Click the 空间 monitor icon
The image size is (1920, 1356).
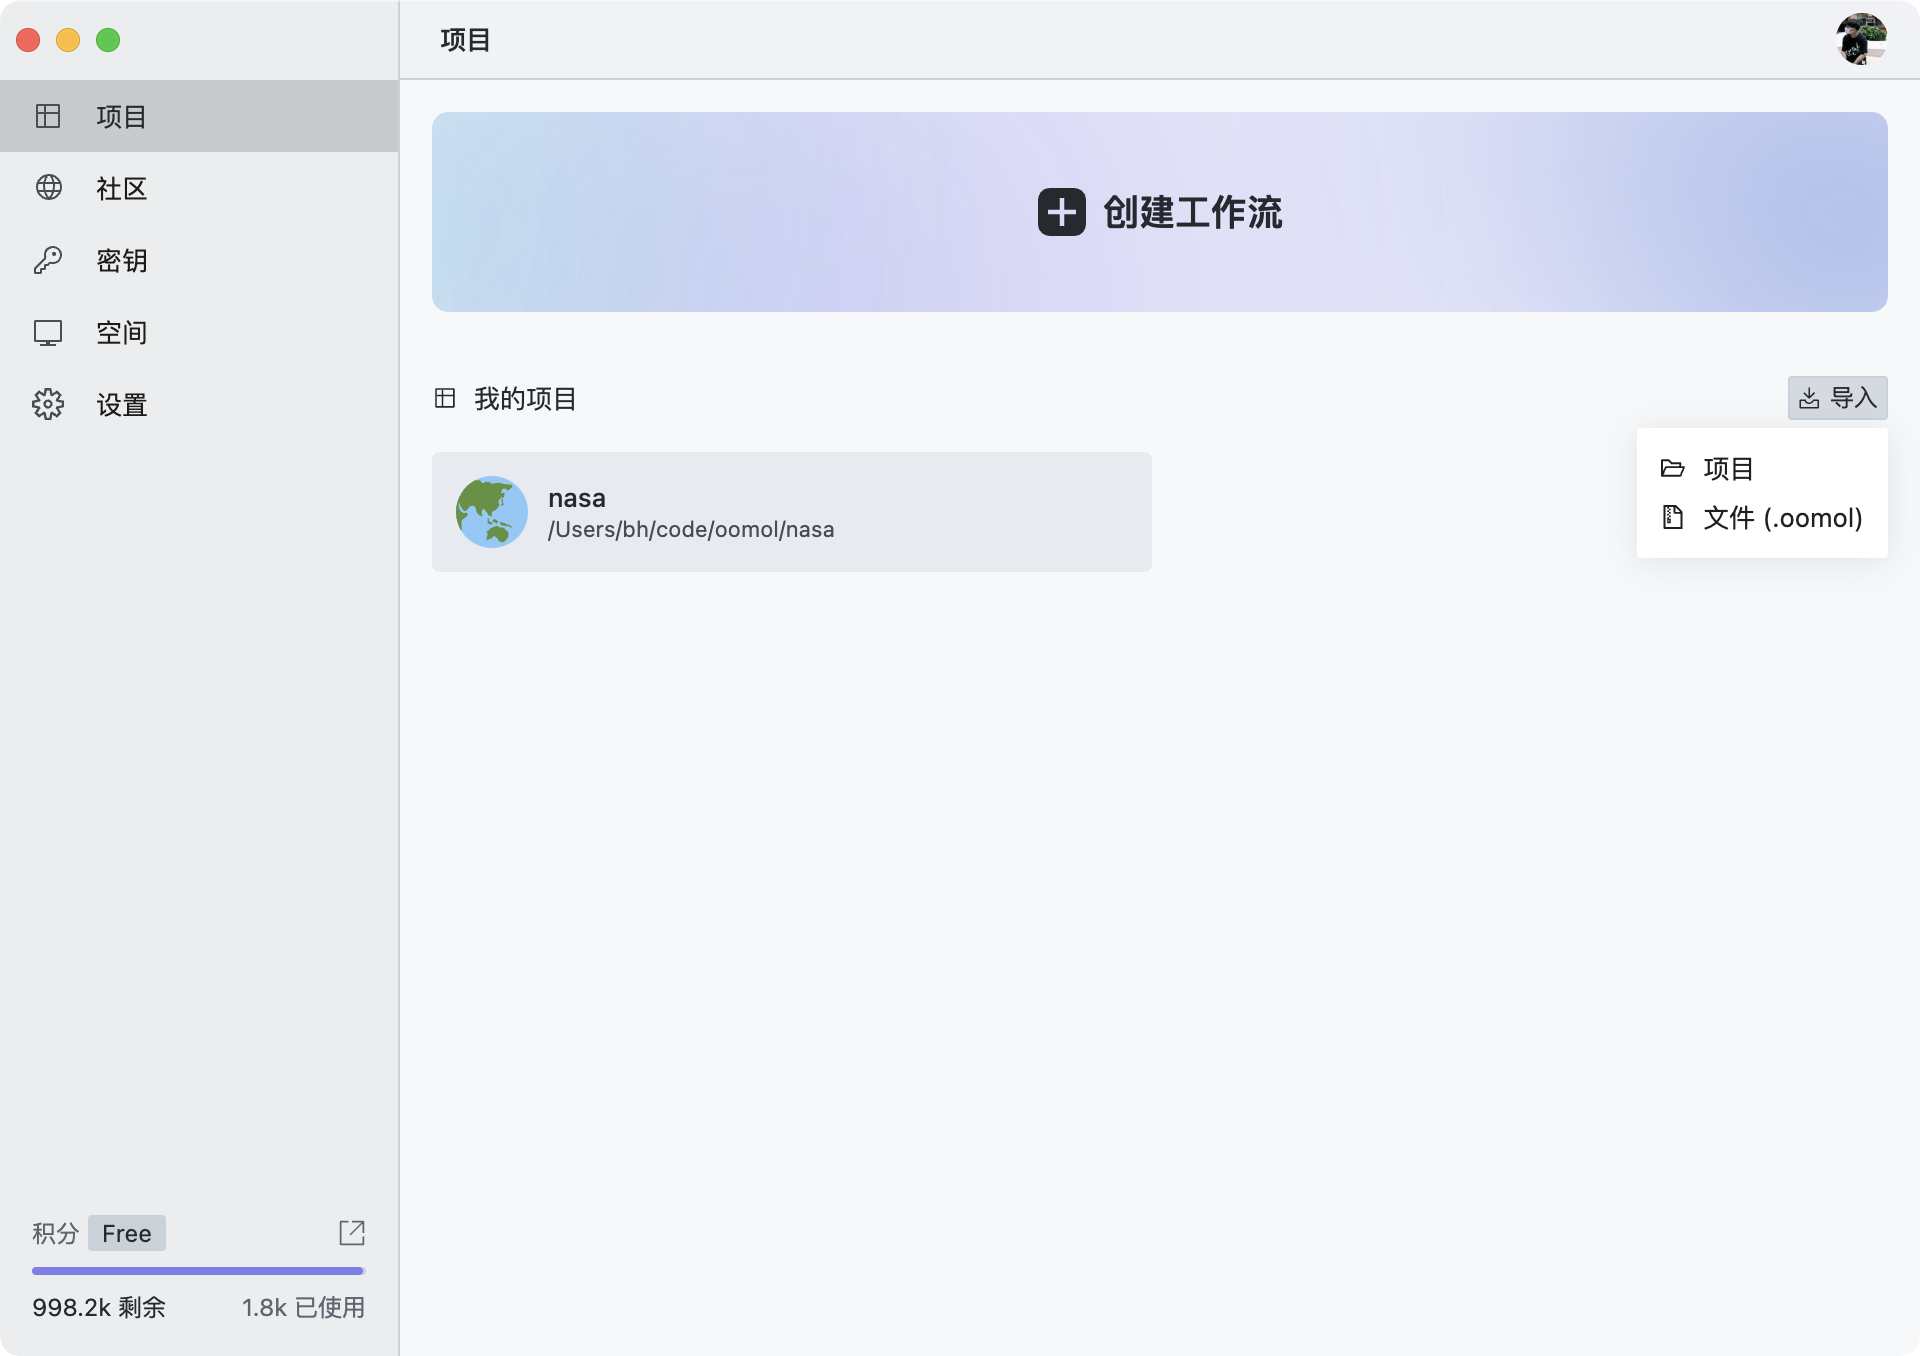(x=48, y=332)
